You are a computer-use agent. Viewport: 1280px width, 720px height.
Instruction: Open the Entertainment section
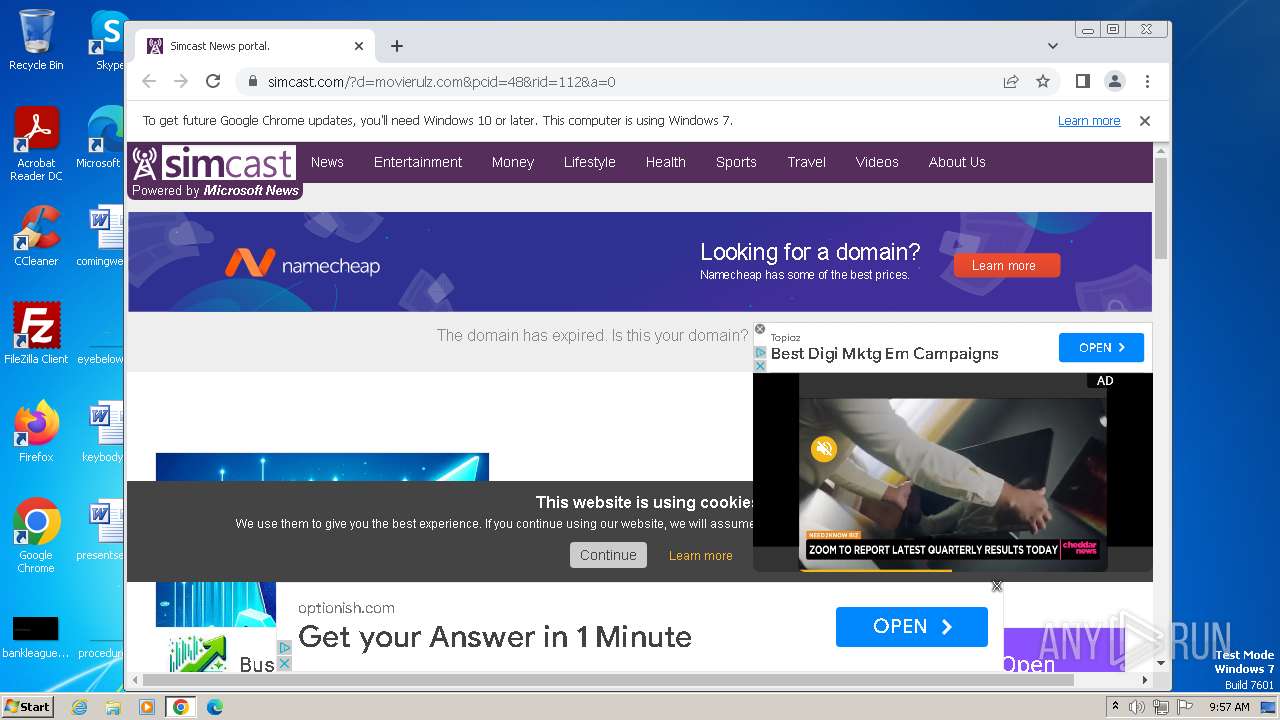(x=418, y=162)
